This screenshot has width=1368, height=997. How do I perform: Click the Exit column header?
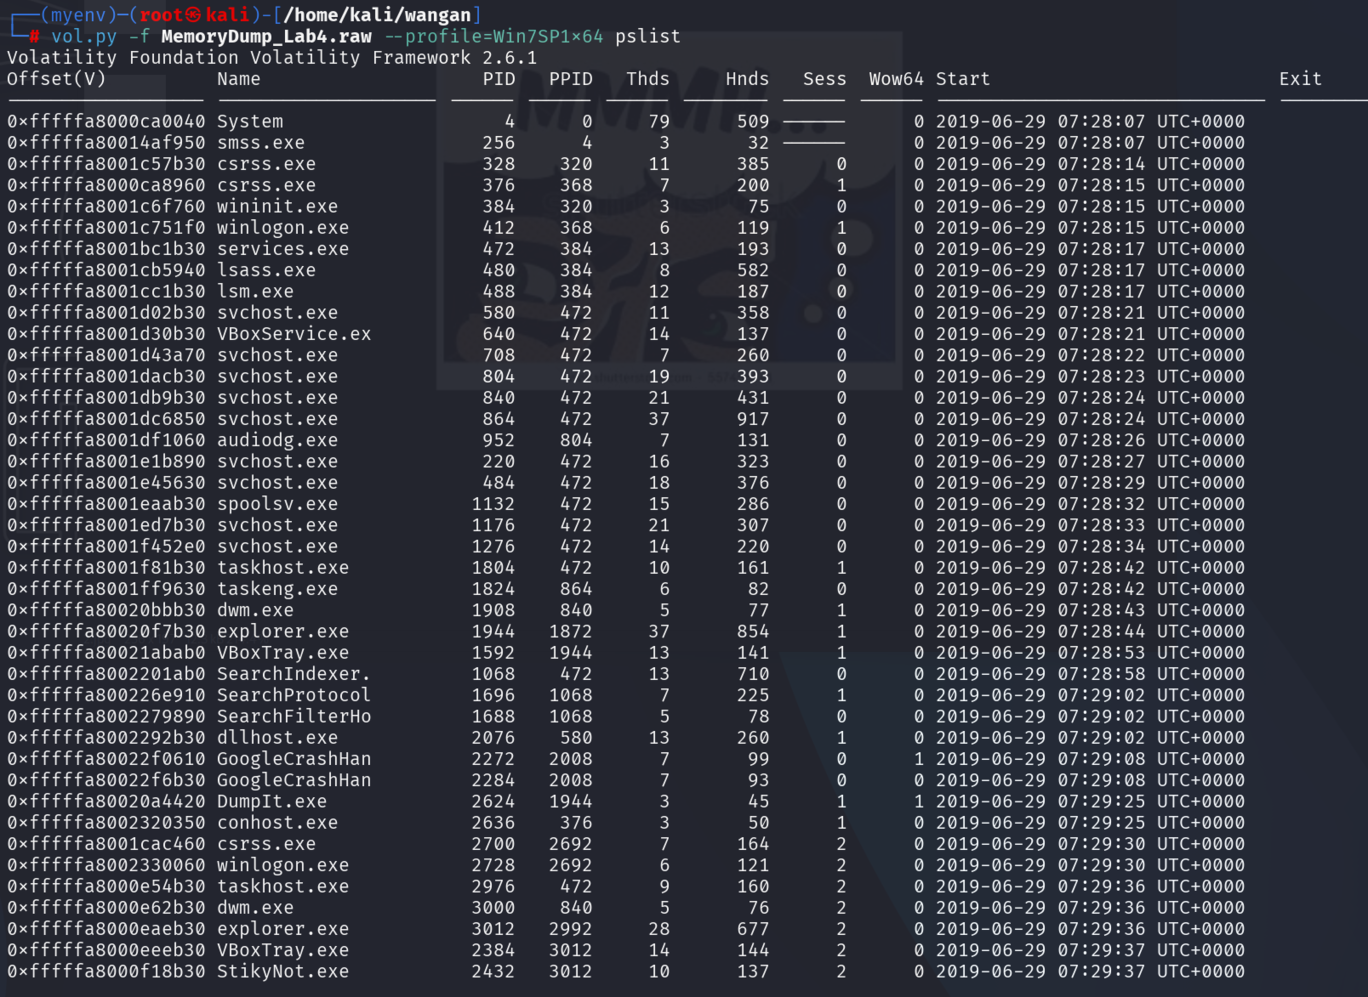tap(1299, 79)
